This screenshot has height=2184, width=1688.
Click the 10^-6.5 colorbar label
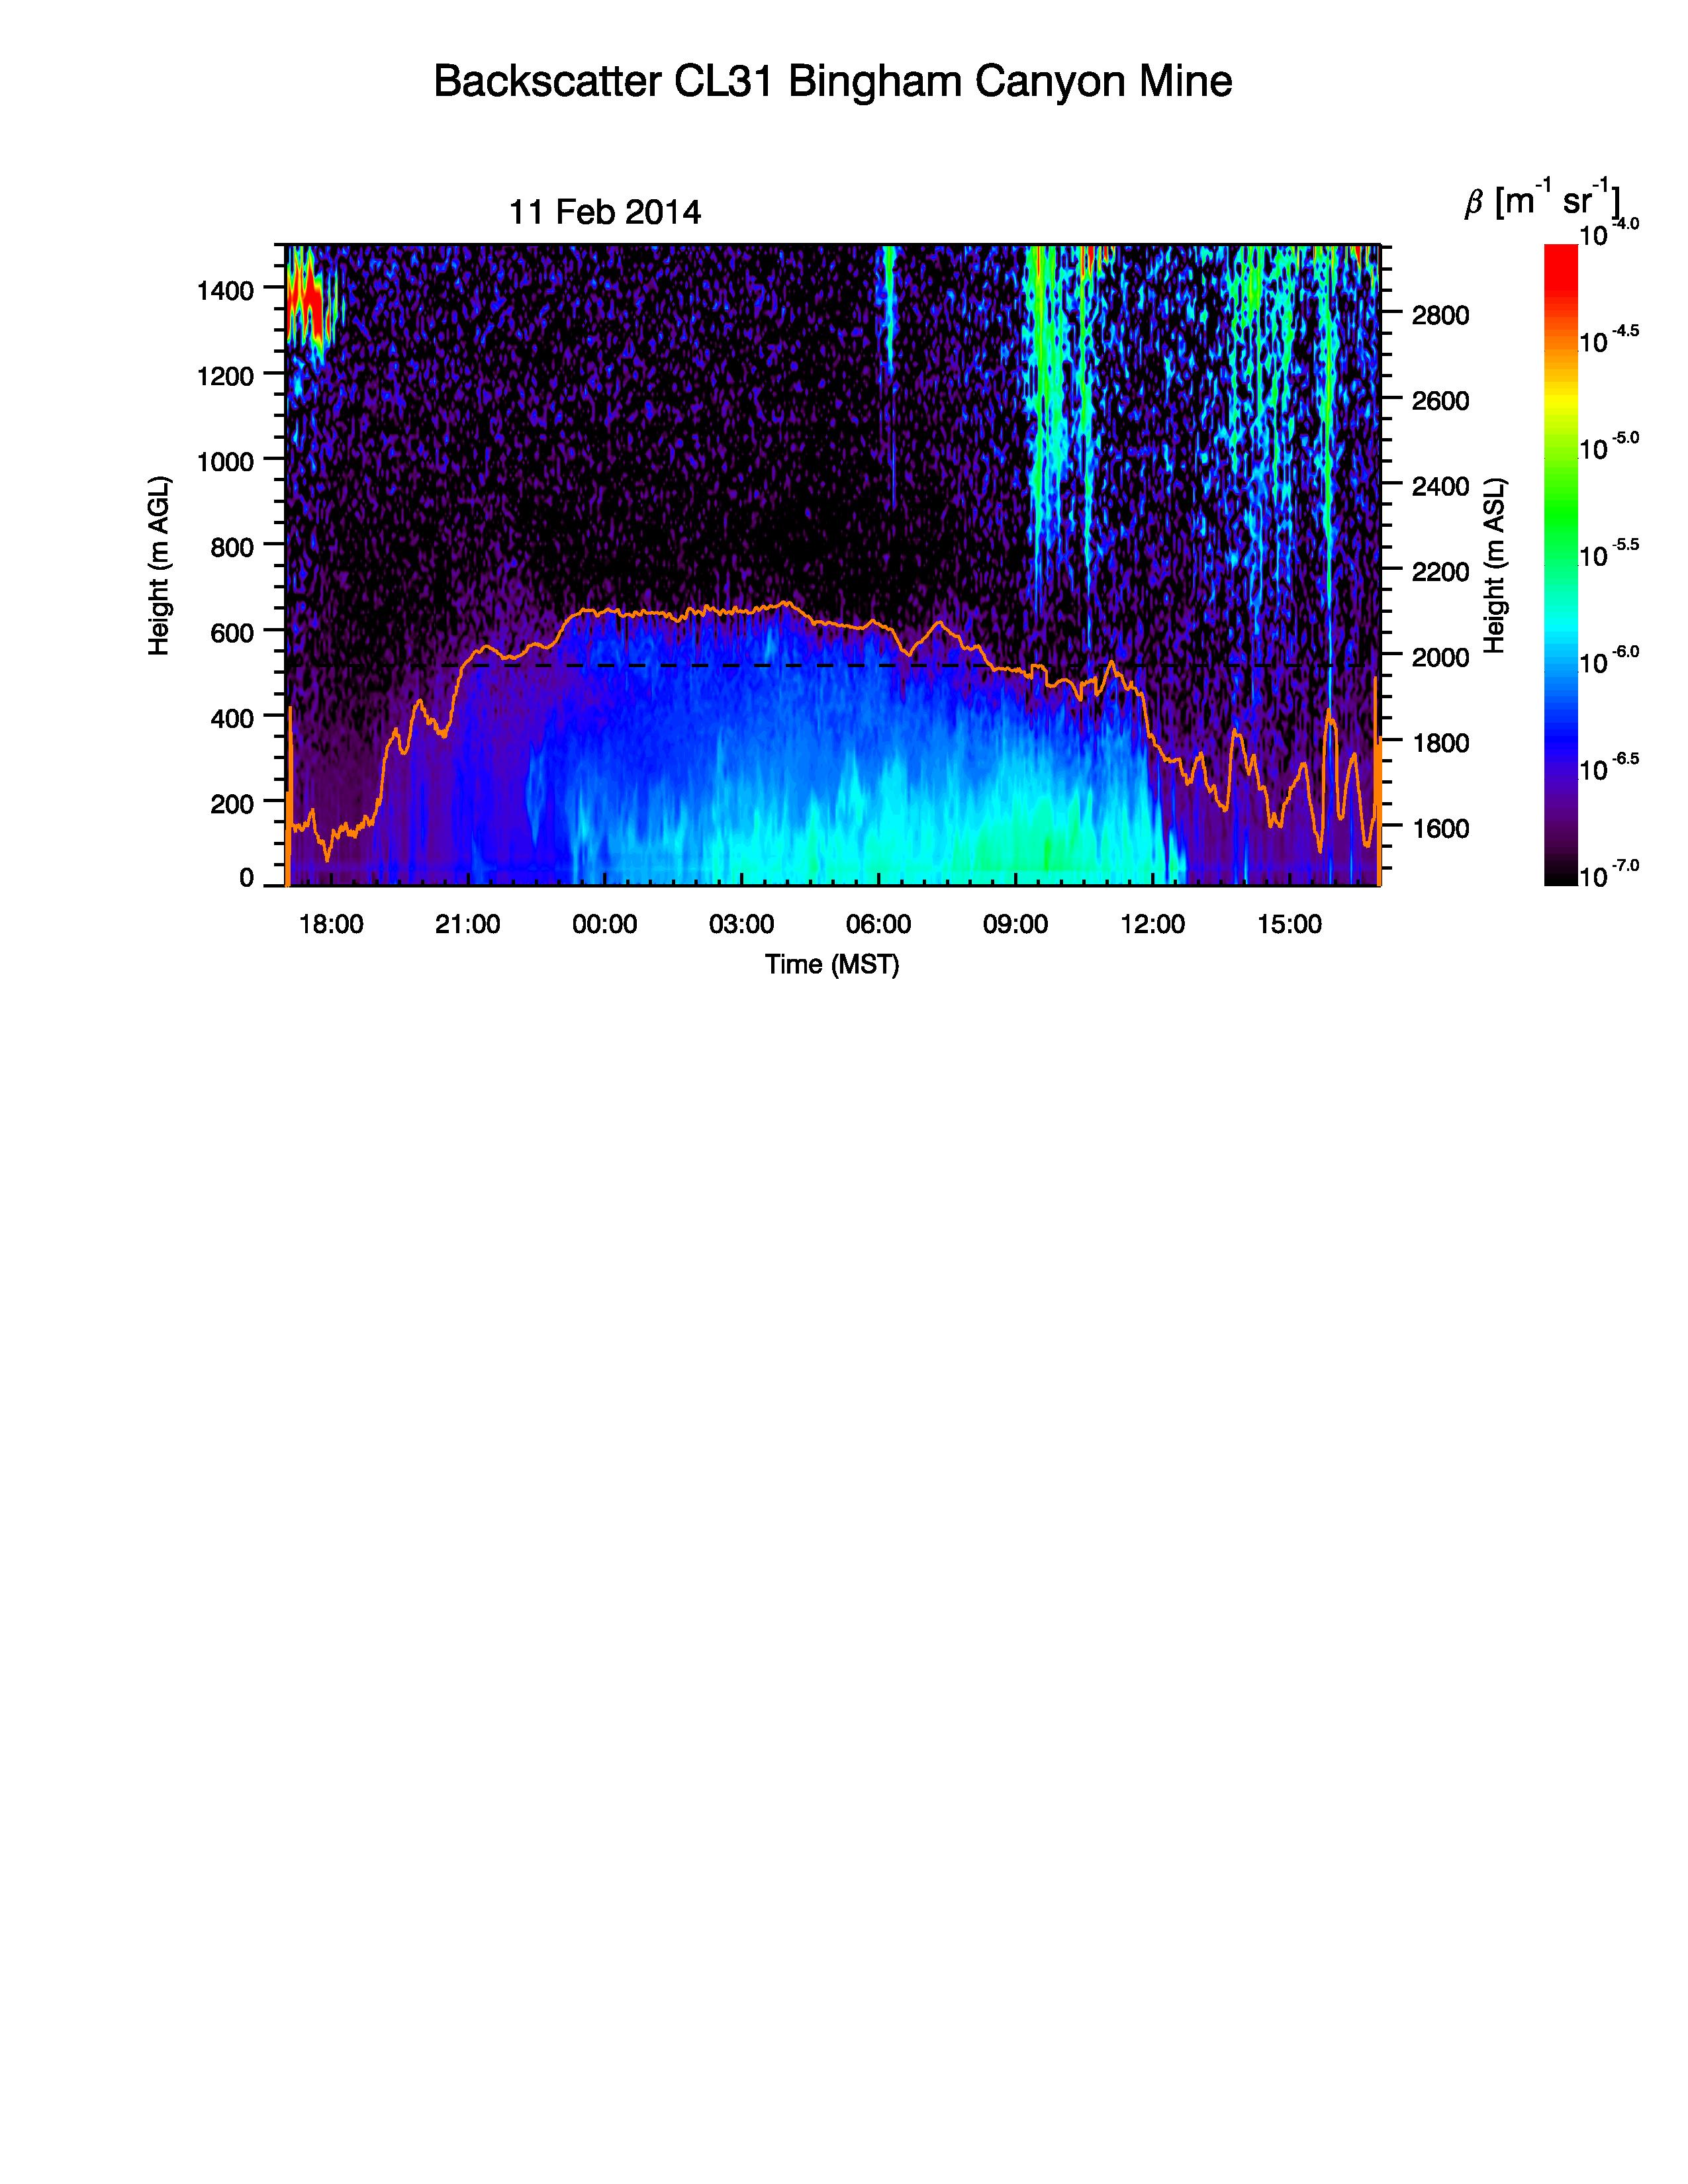tap(1608, 768)
